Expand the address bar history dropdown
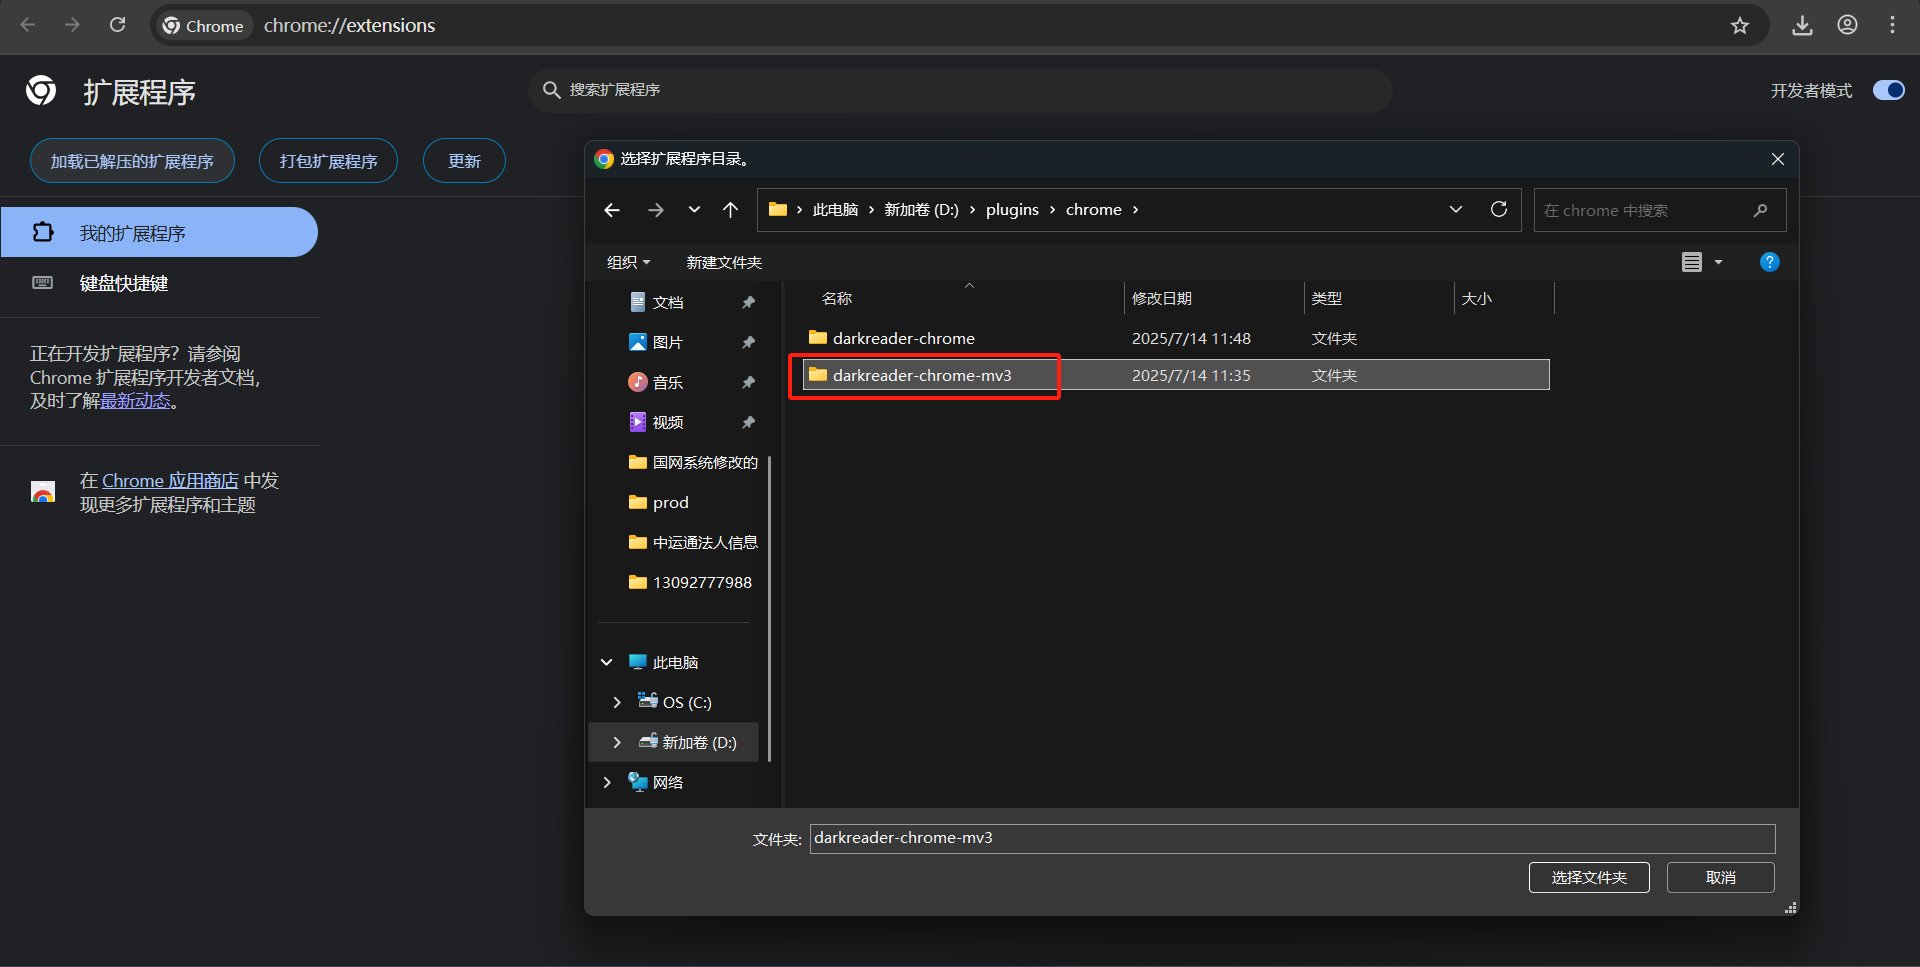This screenshot has width=1920, height=967. point(1456,210)
